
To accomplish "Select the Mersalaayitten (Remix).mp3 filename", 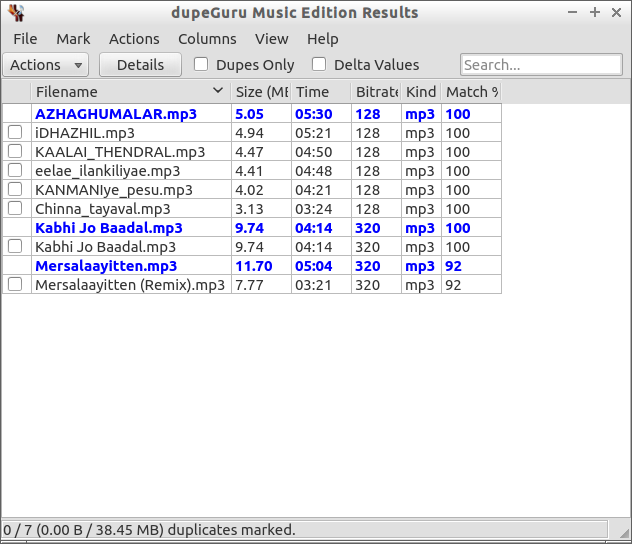I will [x=130, y=285].
